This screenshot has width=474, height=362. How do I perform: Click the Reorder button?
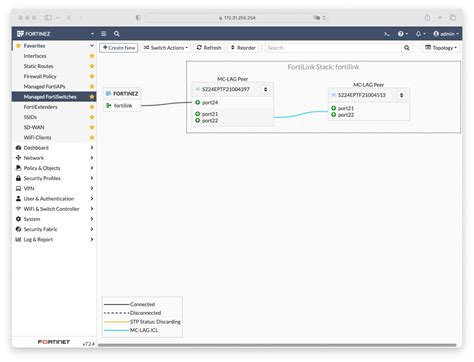tap(243, 48)
